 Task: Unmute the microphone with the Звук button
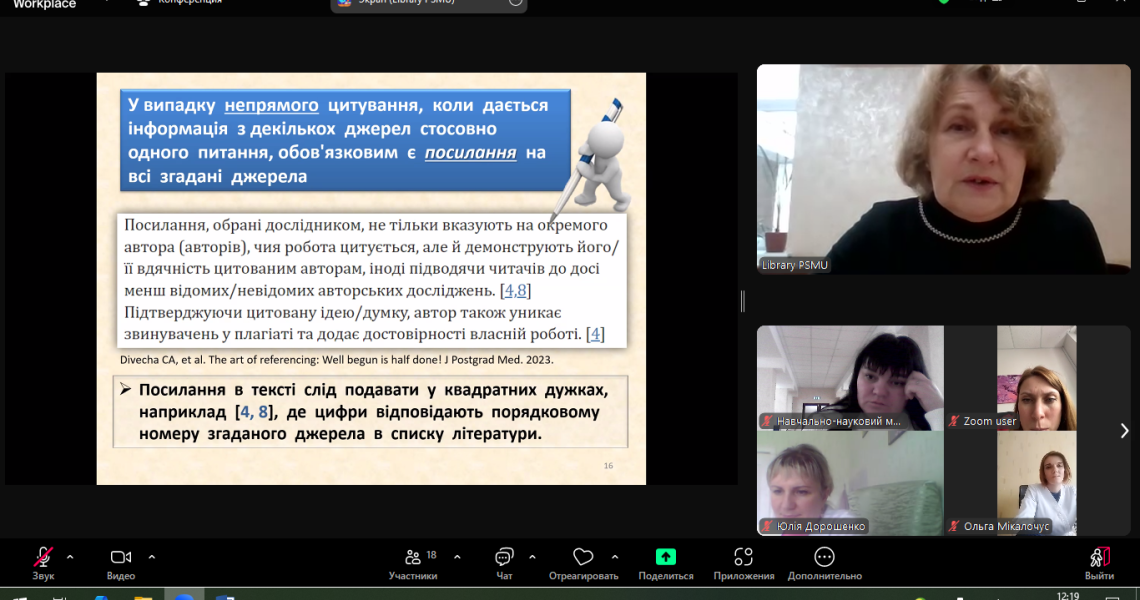tap(43, 564)
